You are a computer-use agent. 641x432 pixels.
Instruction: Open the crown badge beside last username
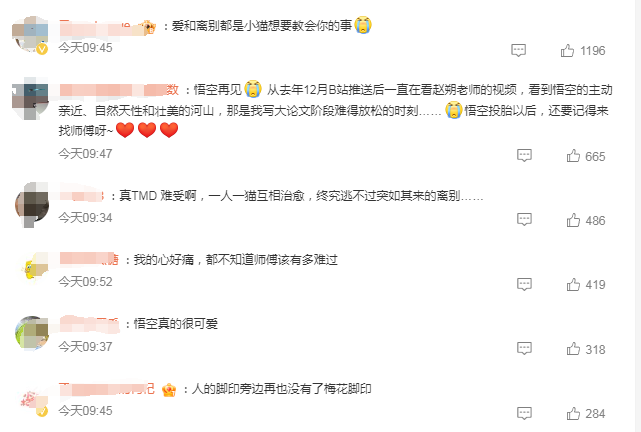click(168, 389)
